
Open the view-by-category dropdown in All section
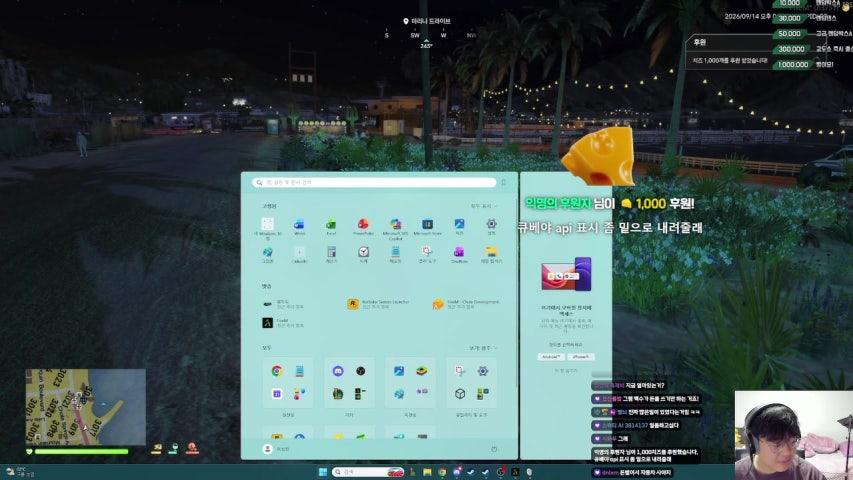(483, 348)
